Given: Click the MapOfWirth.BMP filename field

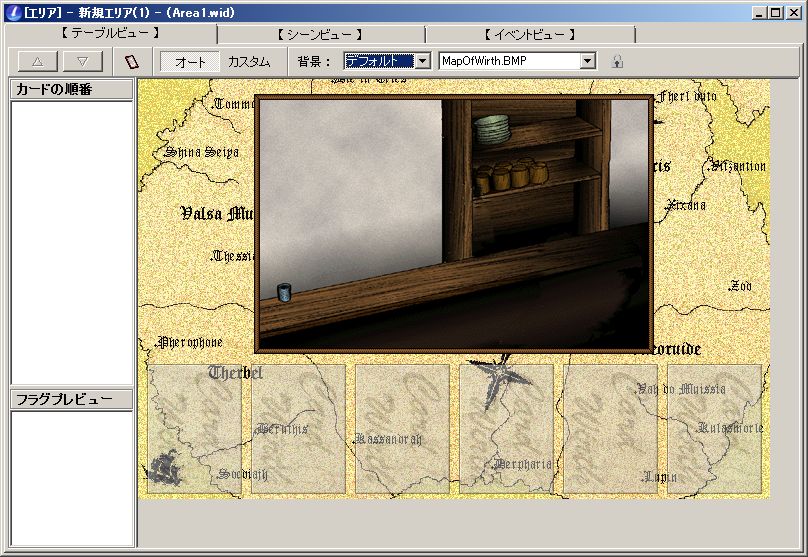Looking at the screenshot, I should point(509,61).
